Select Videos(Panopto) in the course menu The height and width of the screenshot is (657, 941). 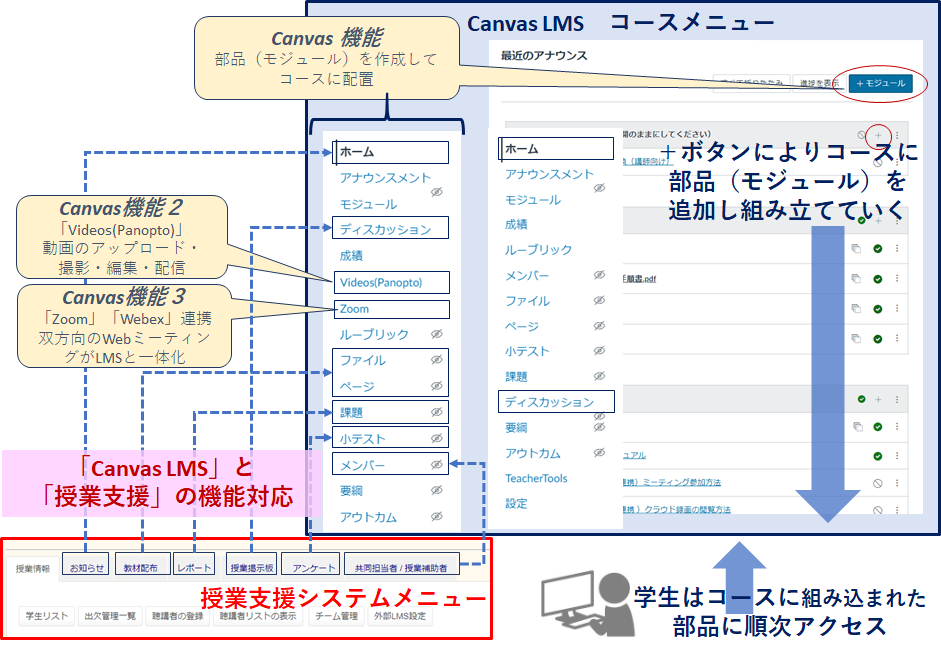pos(391,282)
